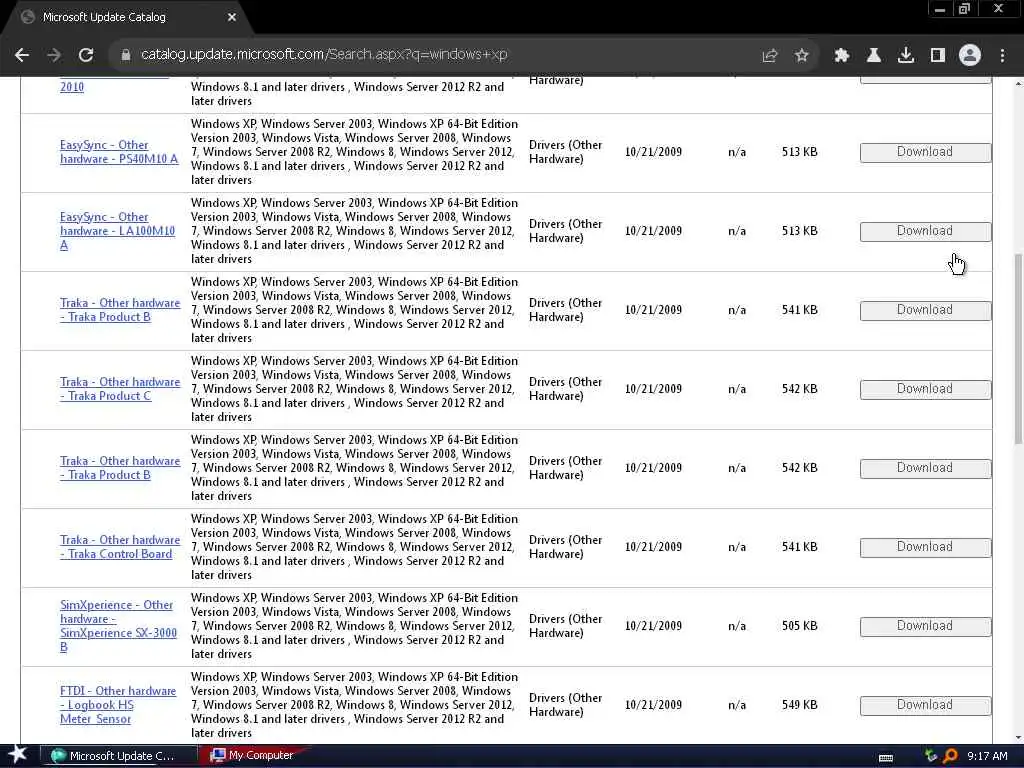
Task: Click the browser forward arrow
Action: (54, 55)
